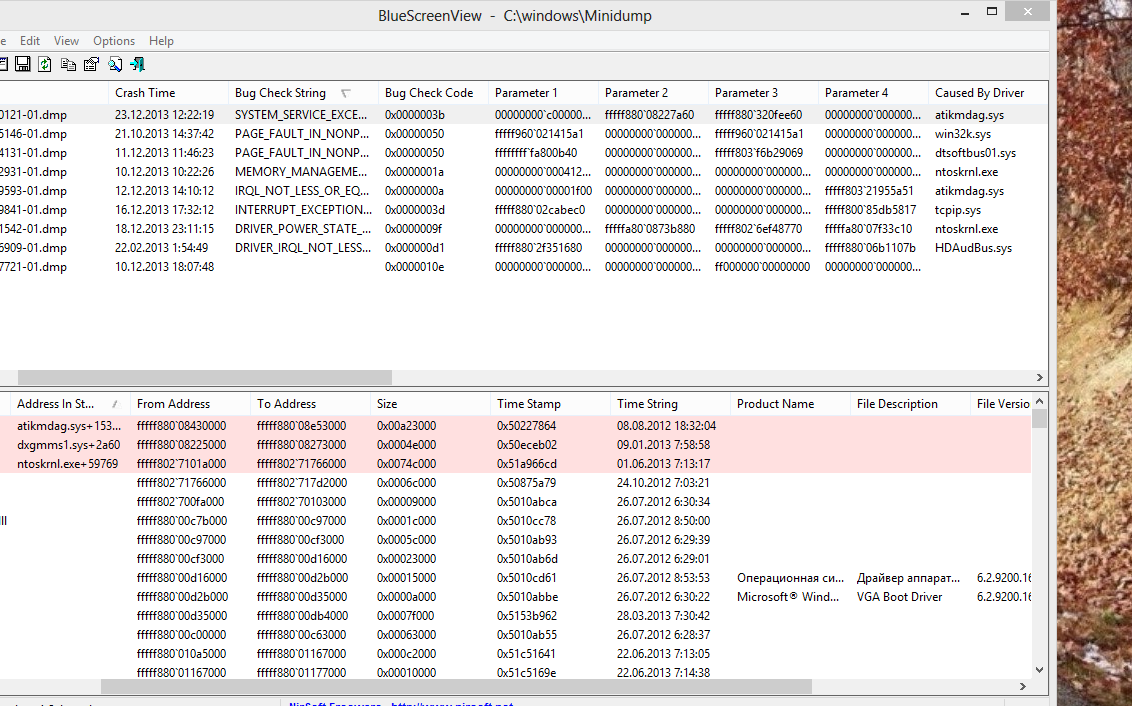Sort by Bug Check Code column header
The image size is (1132, 706).
[433, 92]
